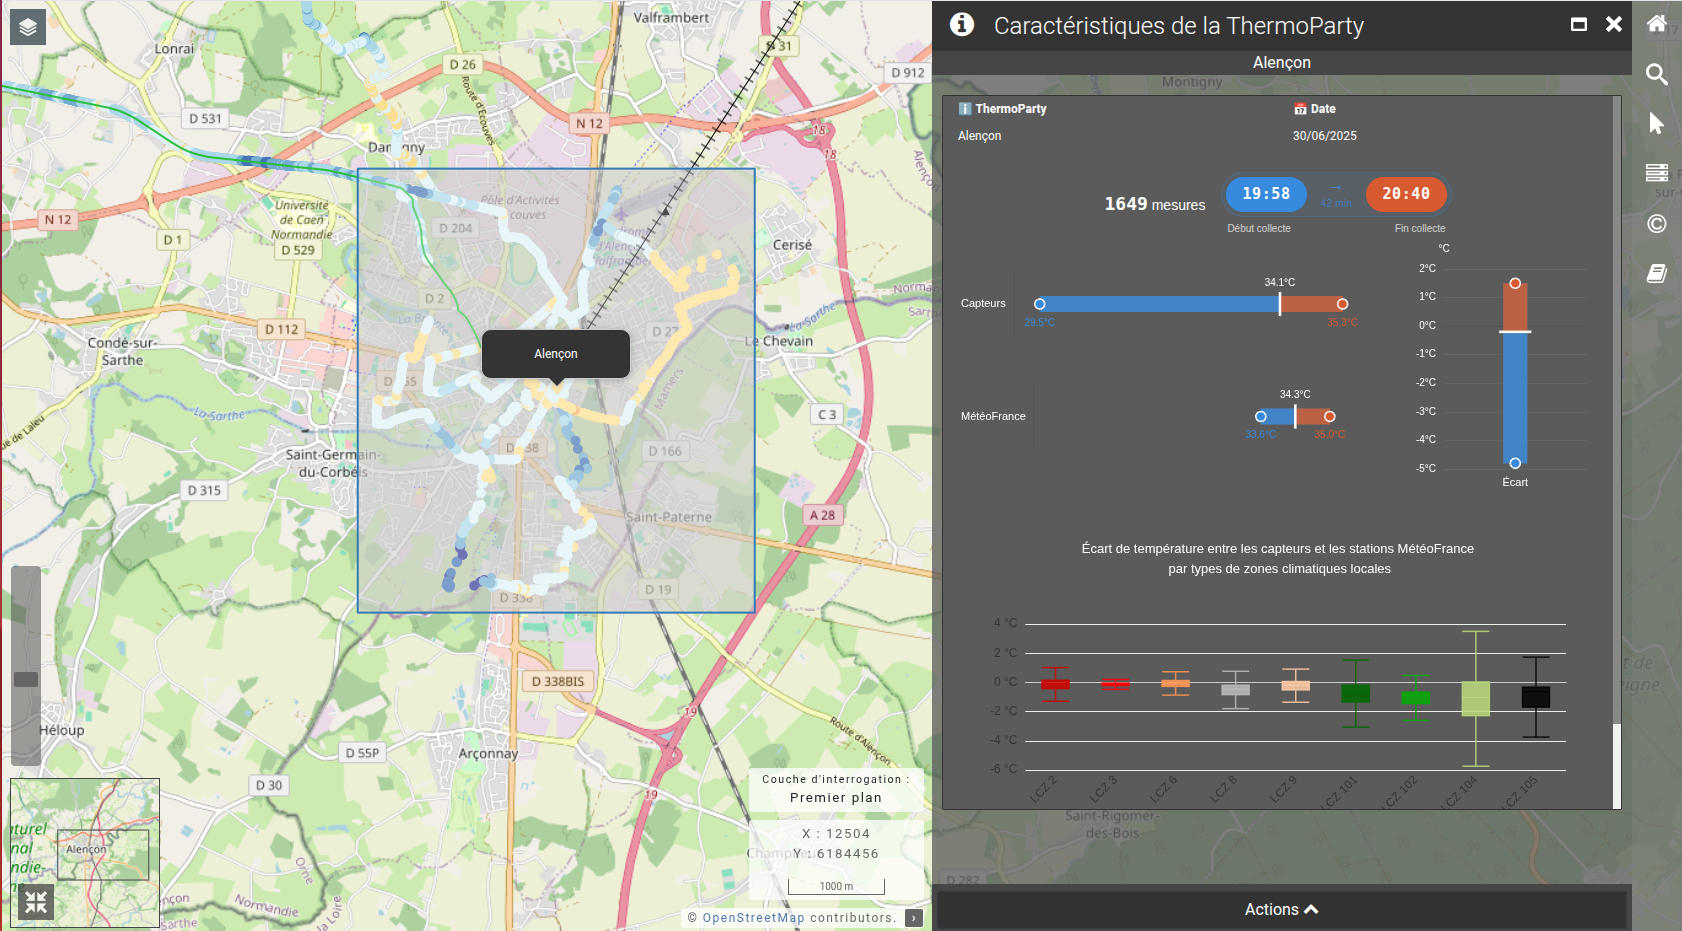Go to home view icon

(1657, 24)
